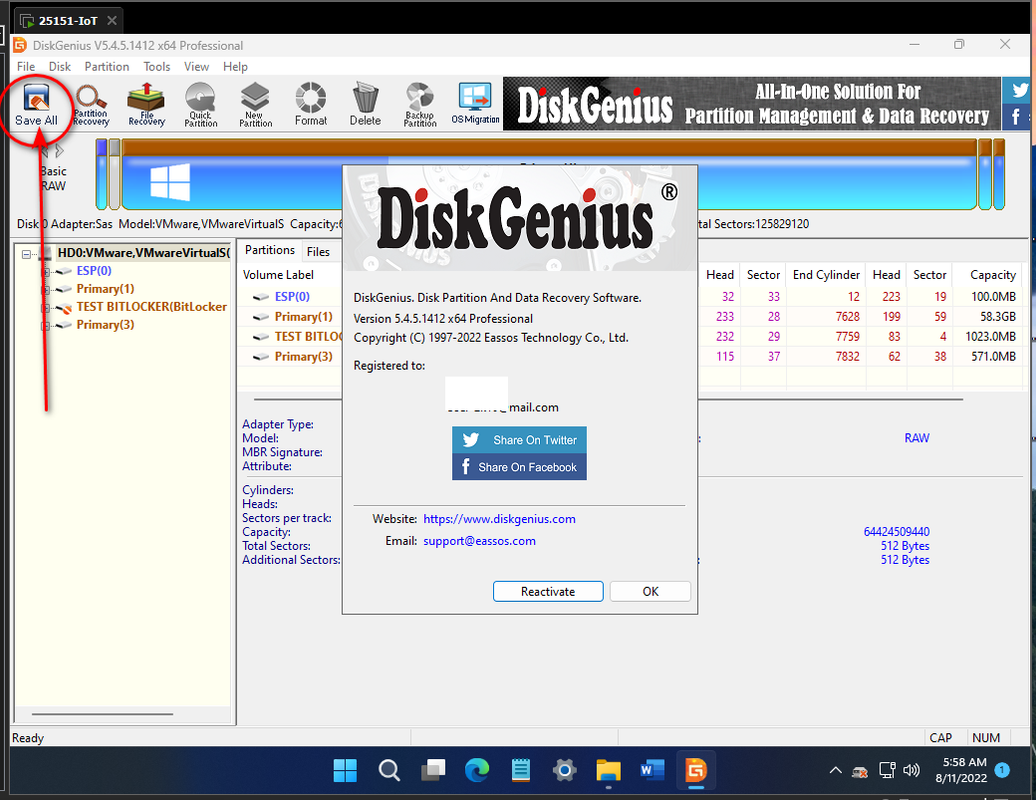Expand the TEST BITLOCKER tree node

coord(46,308)
